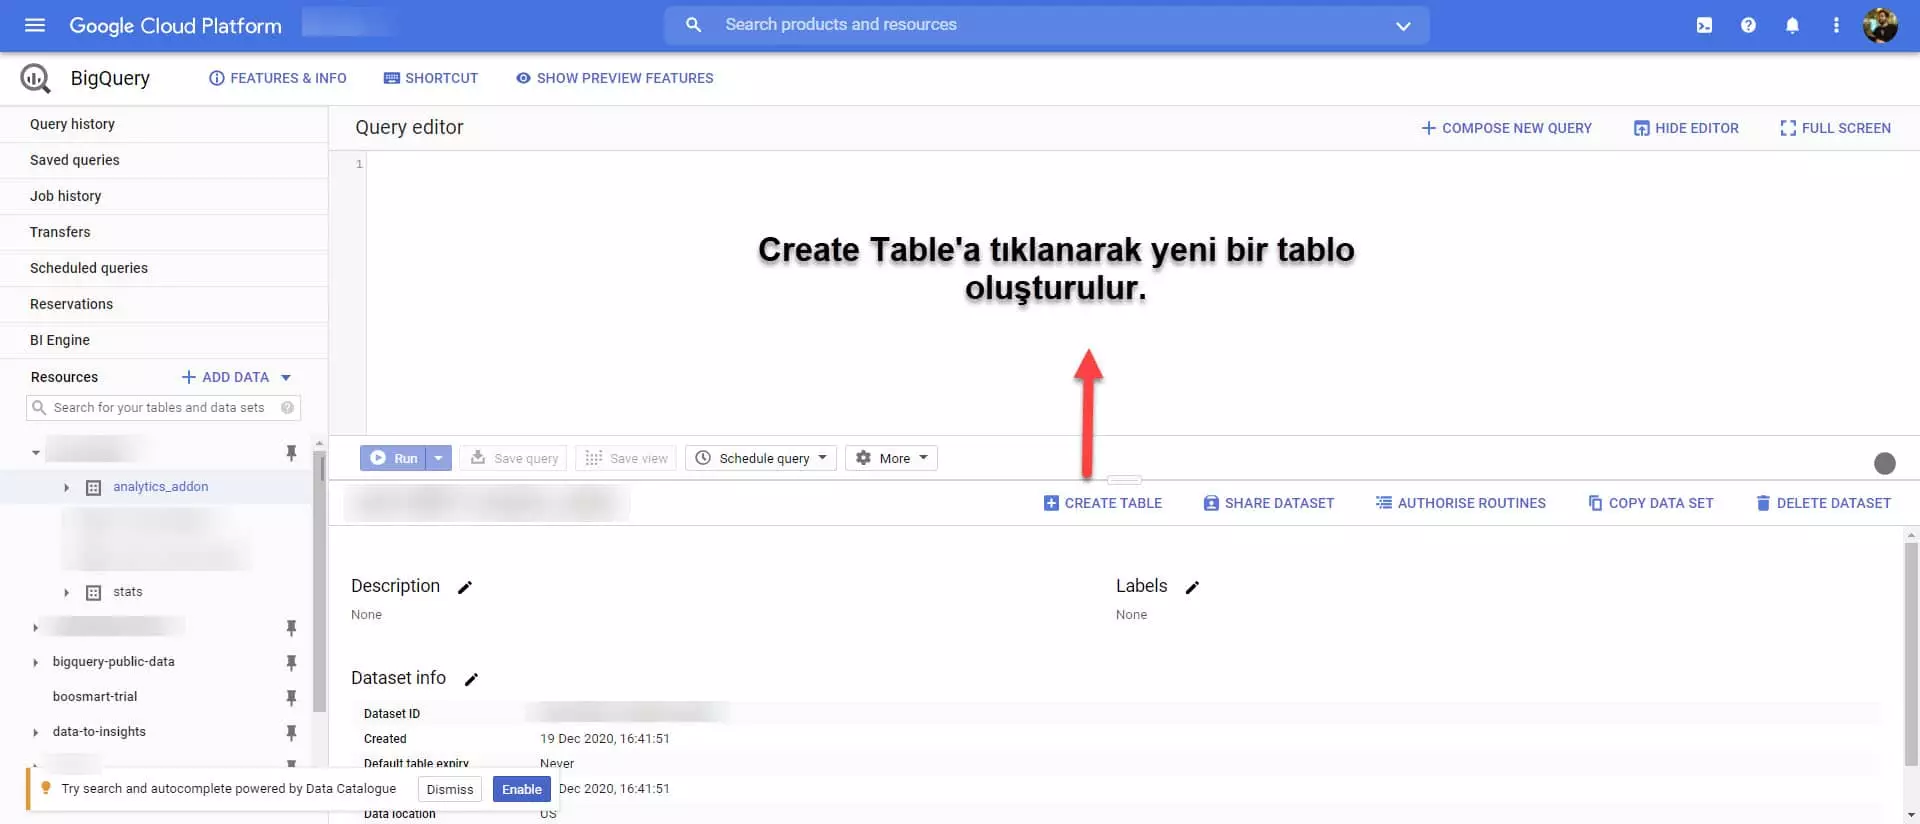Unpin the first project with pin icon
1920x824 pixels.
tap(291, 453)
